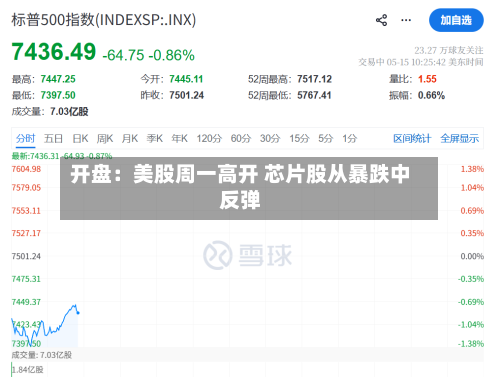The height and width of the screenshot is (377, 500).
Task: Open the 周K chart tab
Action: [x=105, y=138]
